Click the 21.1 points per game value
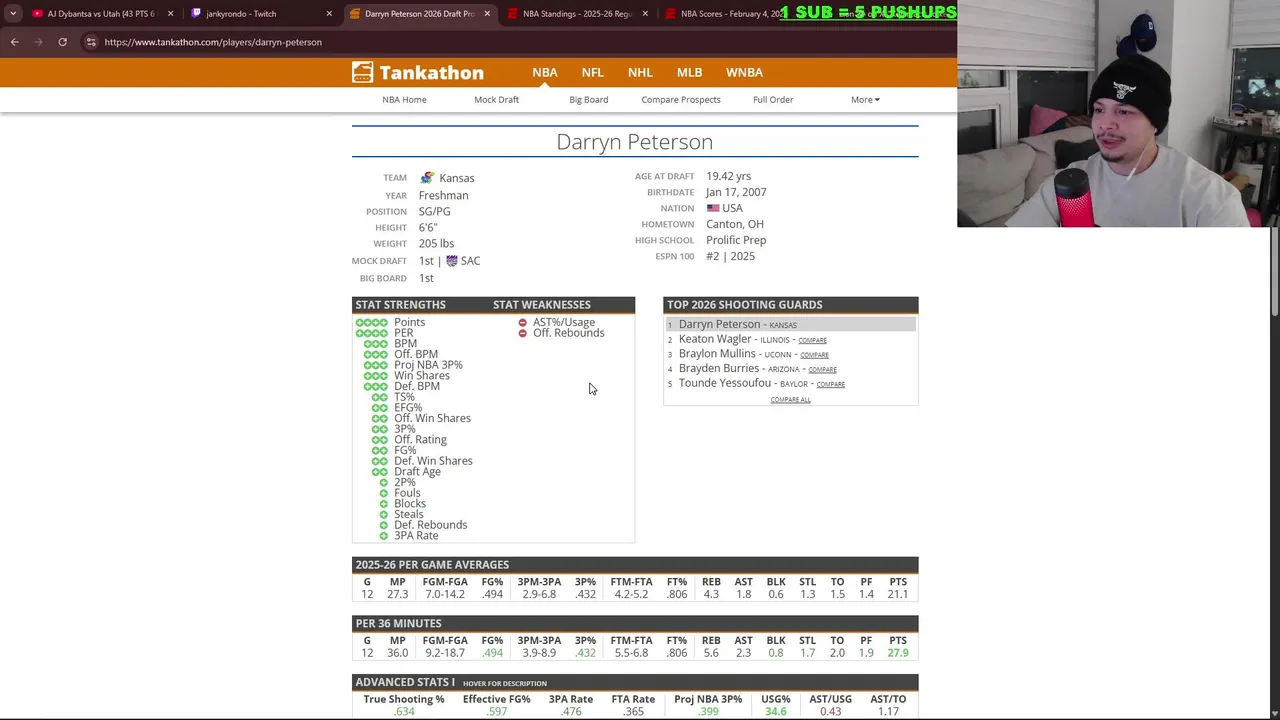Screen dimensions: 1280x720 tap(898, 594)
